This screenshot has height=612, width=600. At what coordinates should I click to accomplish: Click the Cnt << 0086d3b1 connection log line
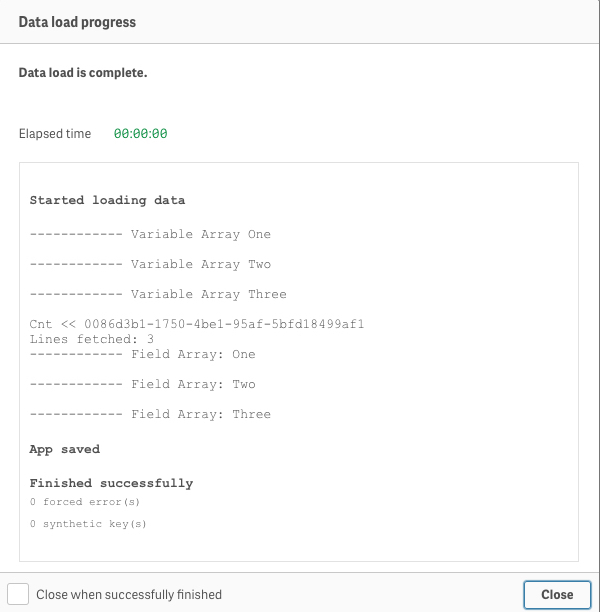coord(197,324)
